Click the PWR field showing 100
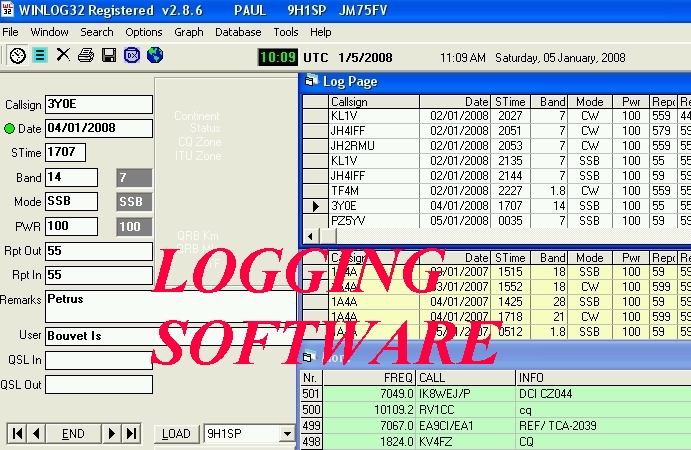This screenshot has width=691, height=450. click(71, 227)
